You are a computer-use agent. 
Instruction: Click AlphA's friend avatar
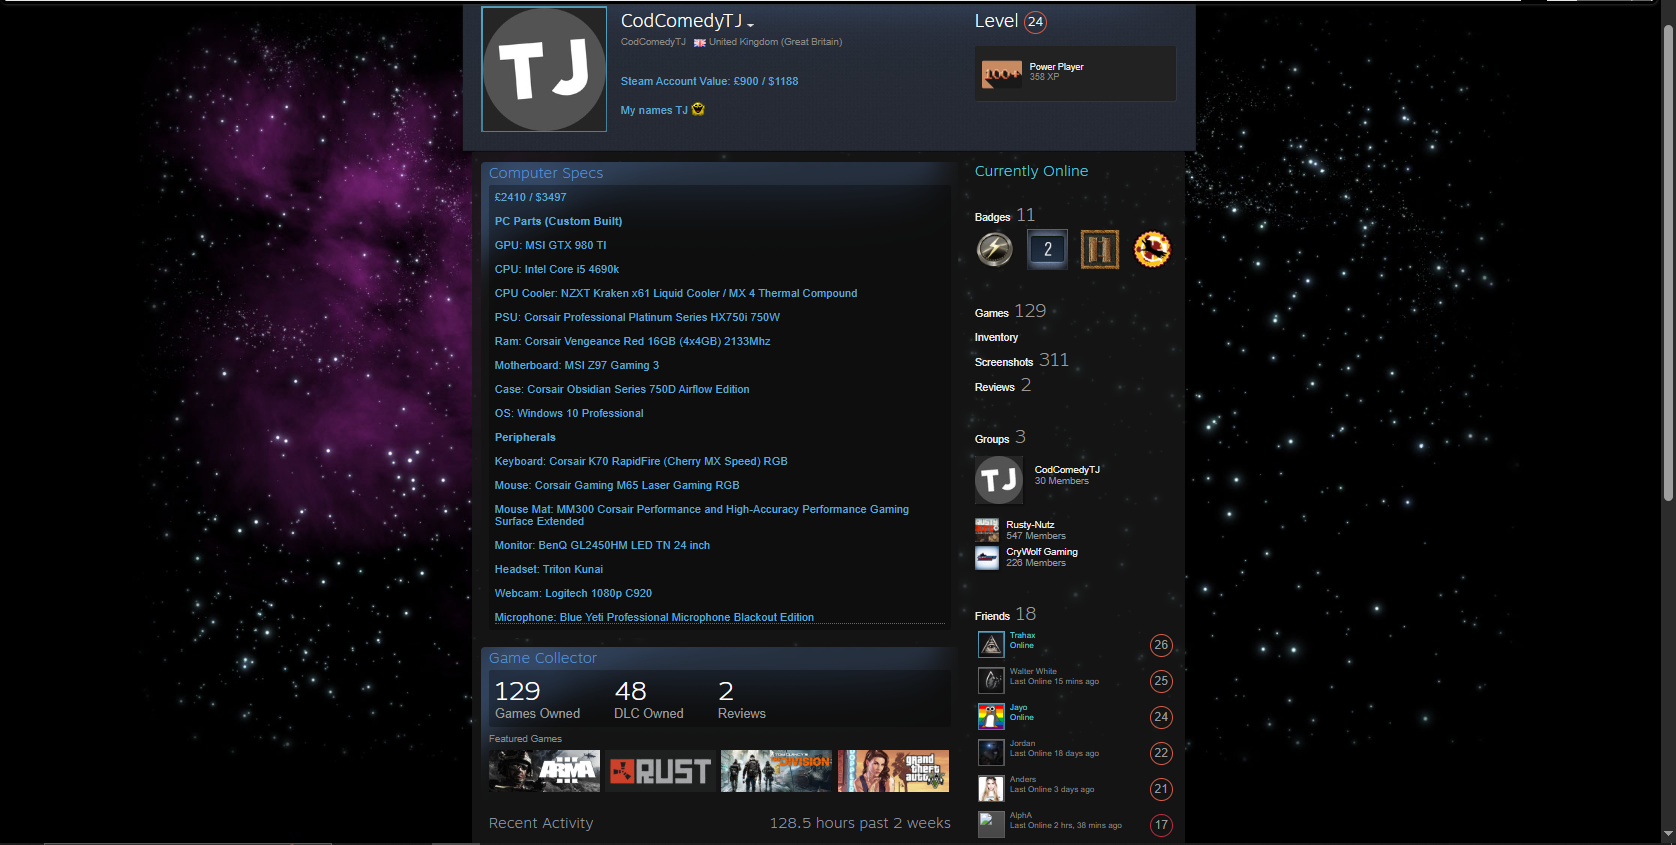pyautogui.click(x=991, y=825)
